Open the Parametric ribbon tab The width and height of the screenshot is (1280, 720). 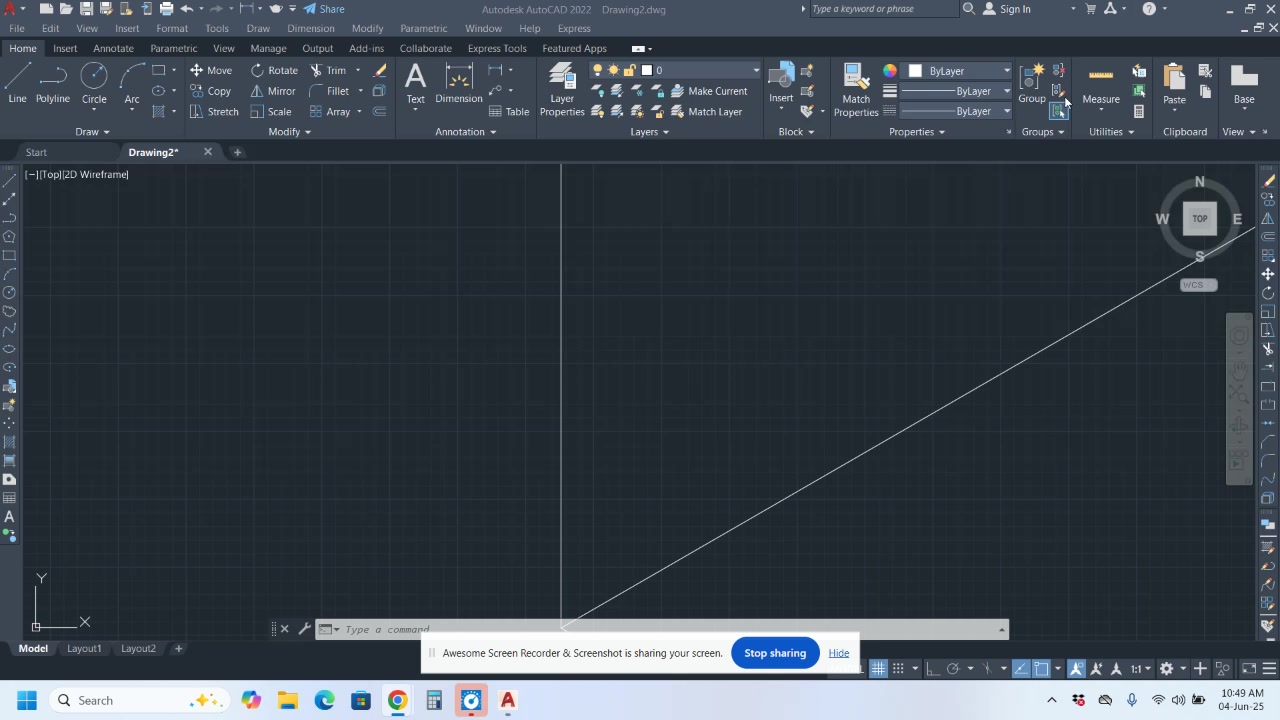tap(174, 48)
